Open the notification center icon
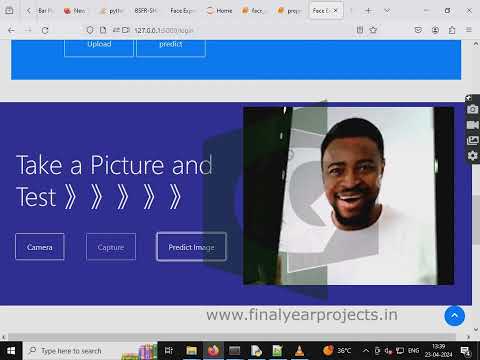This screenshot has height=360, width=480. pyautogui.click(x=465, y=351)
